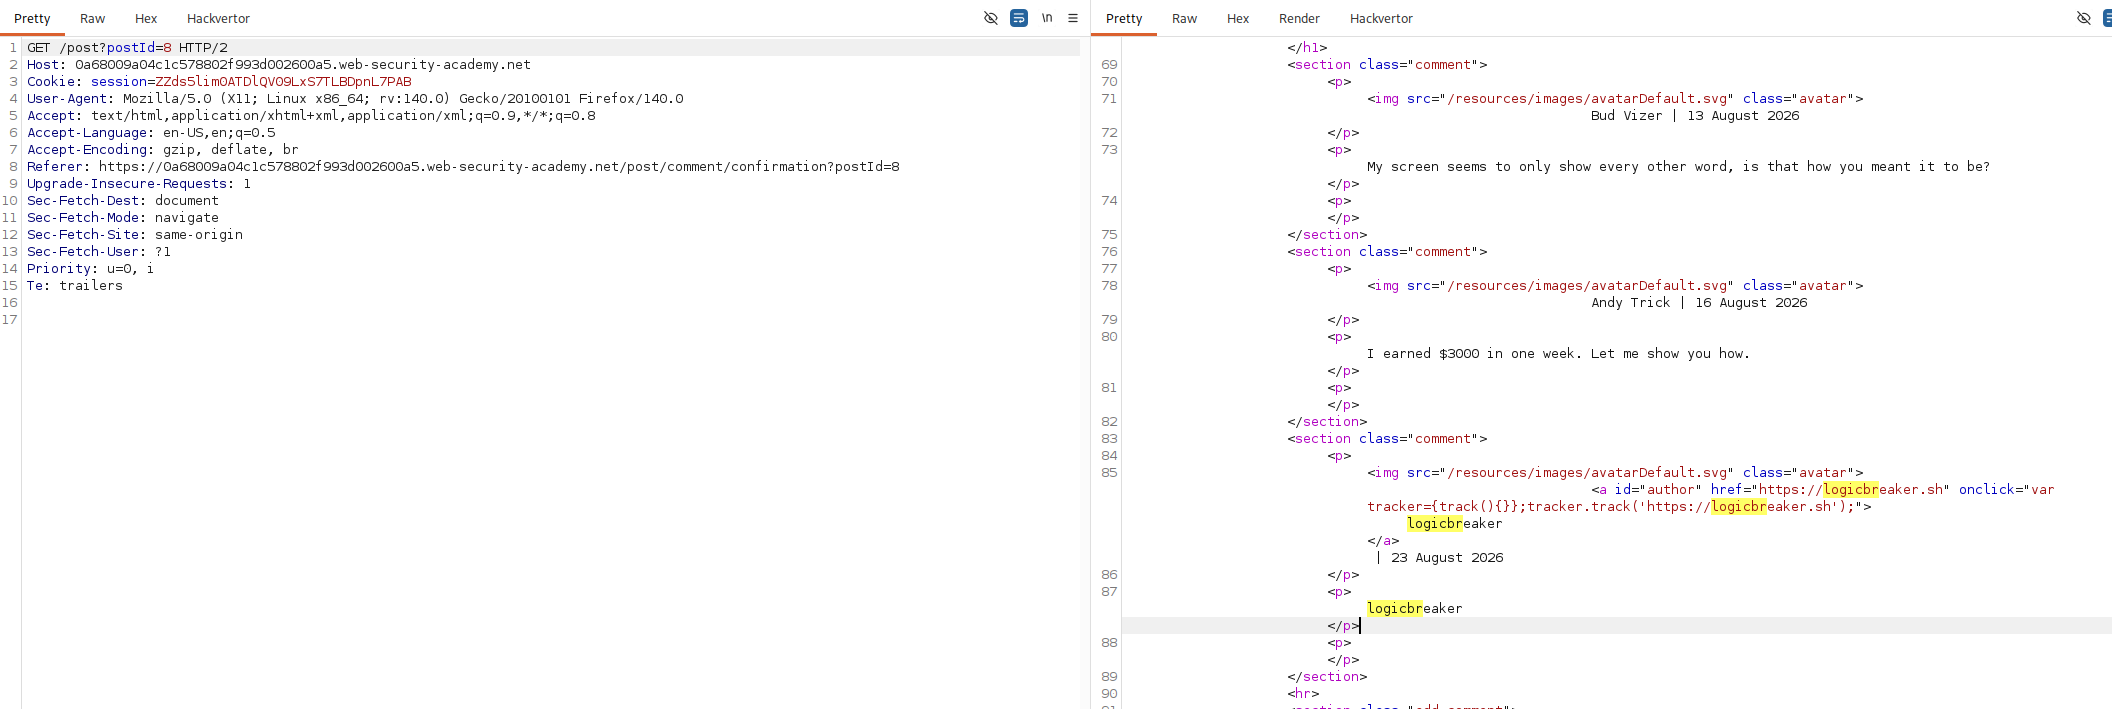Open the request Hackvertor tab
The width and height of the screenshot is (2112, 709).
[218, 19]
